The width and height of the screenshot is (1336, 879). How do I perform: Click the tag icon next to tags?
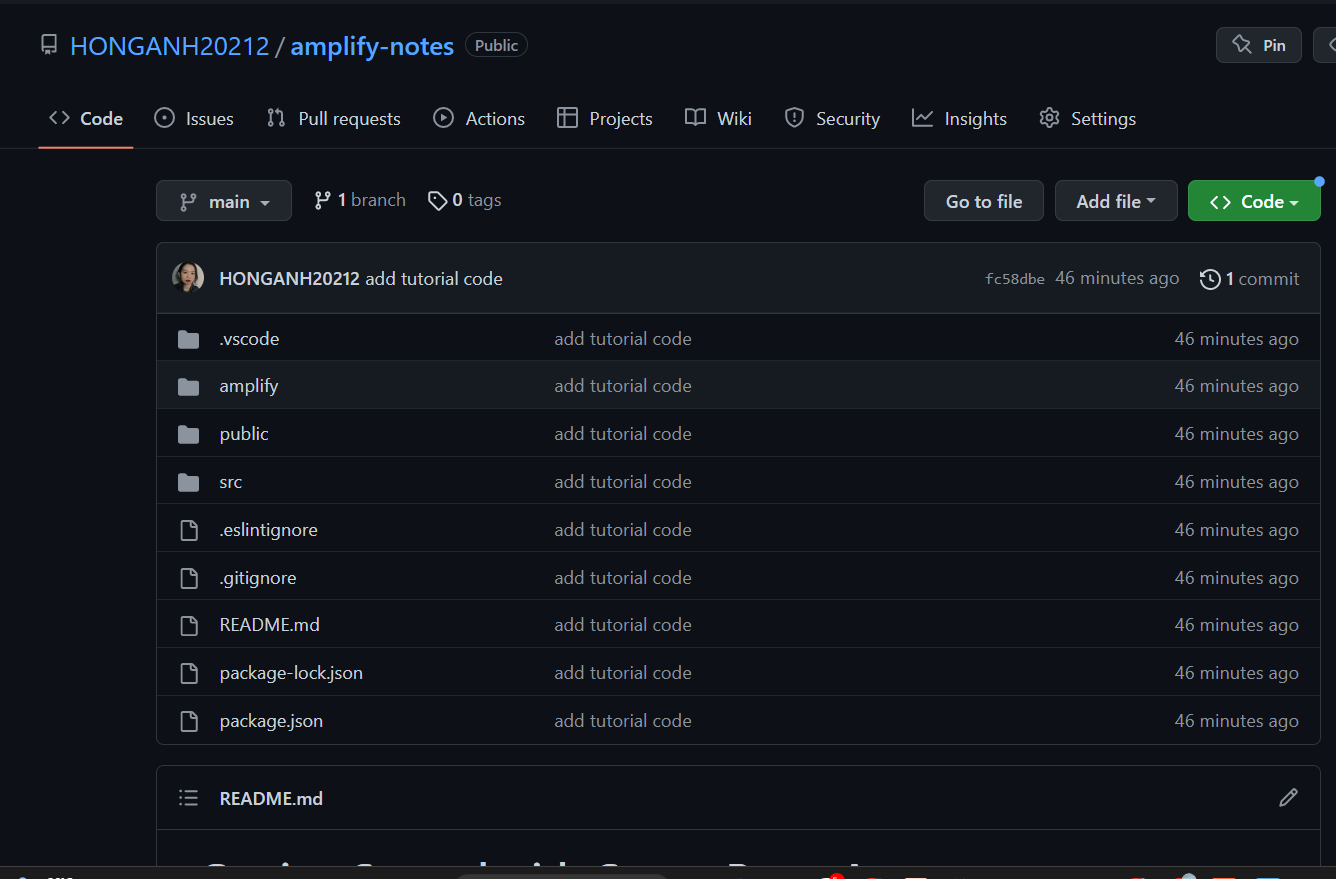tap(437, 201)
